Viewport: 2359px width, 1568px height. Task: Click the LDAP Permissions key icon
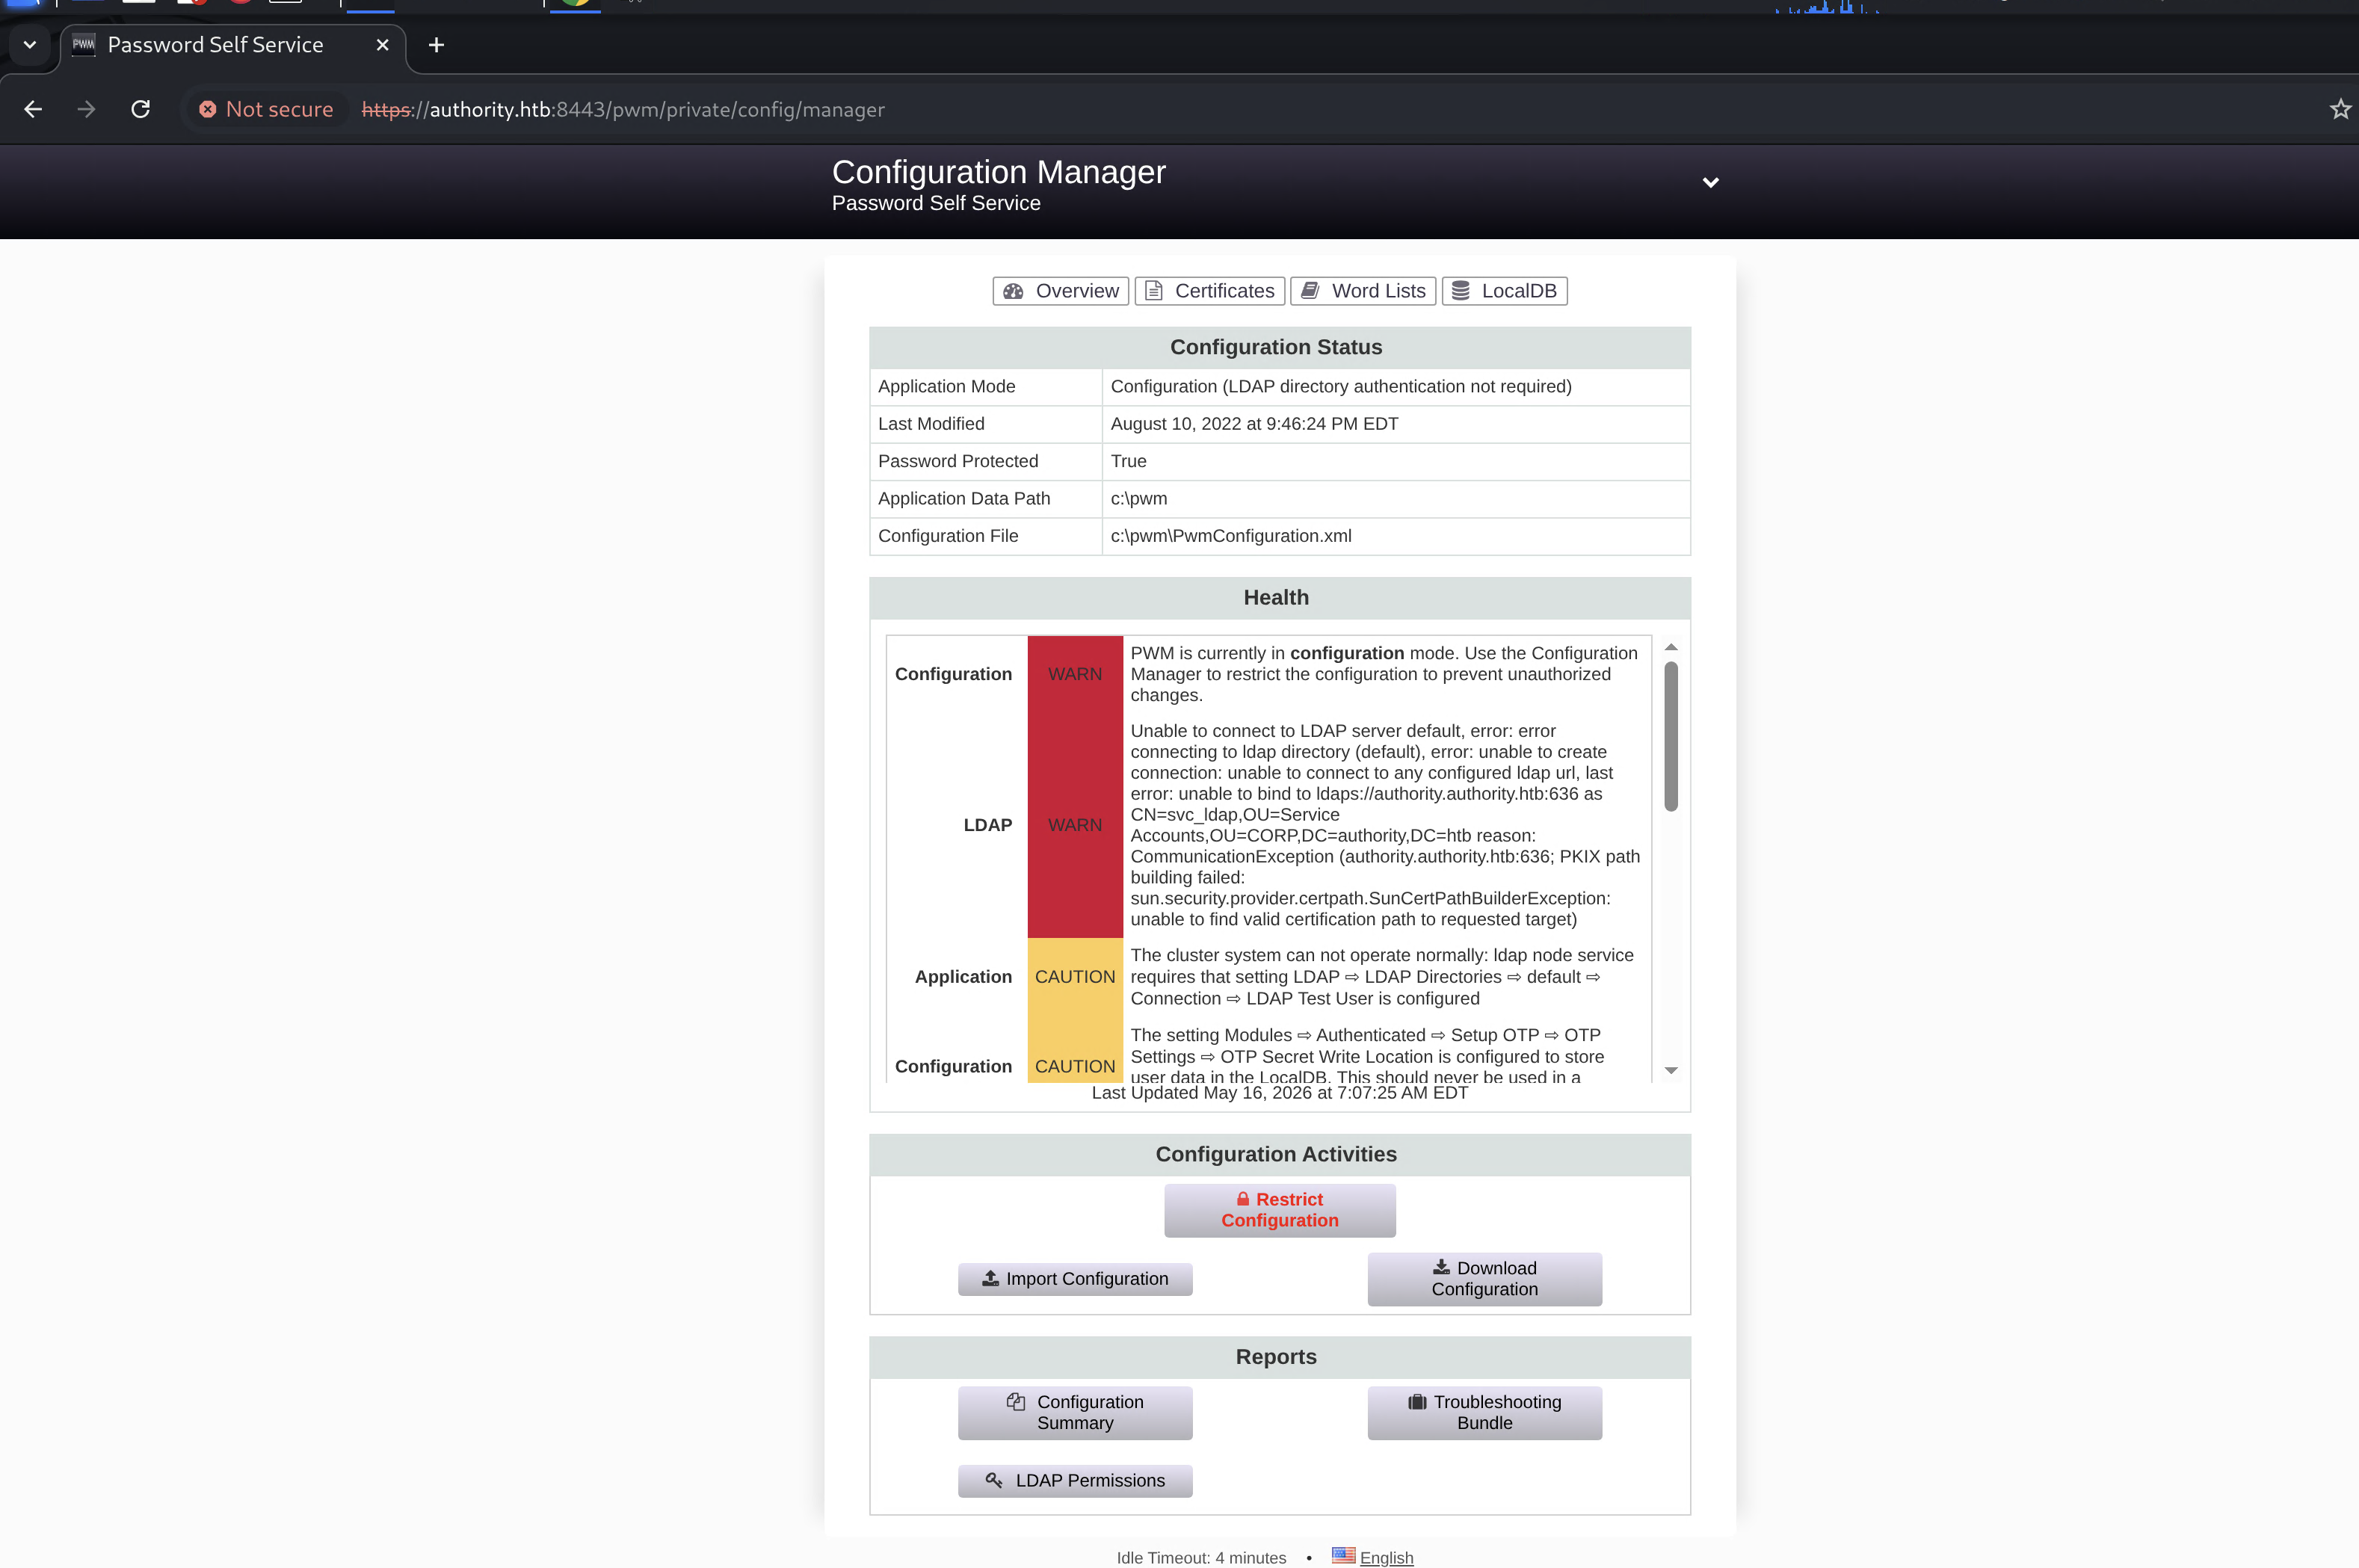994,1480
